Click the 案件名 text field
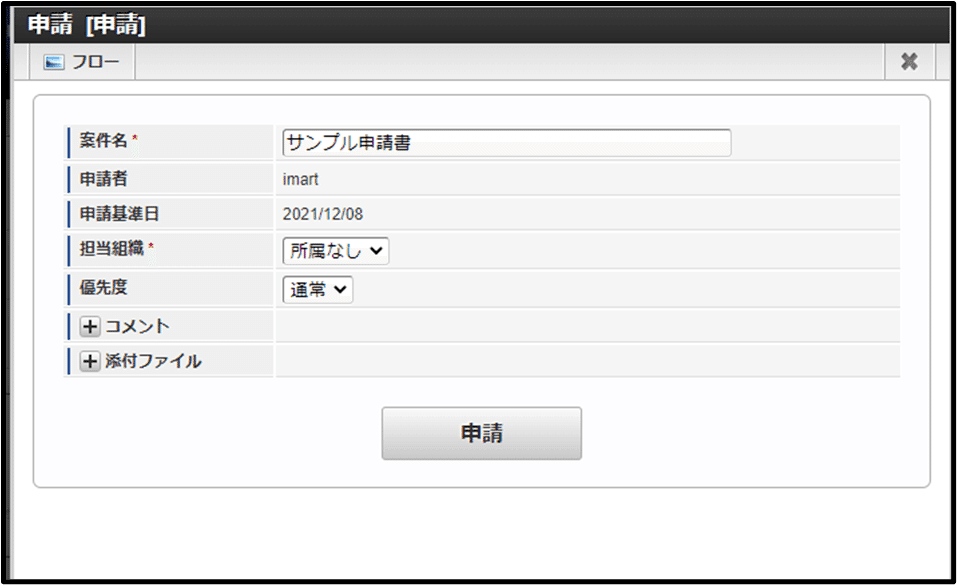 click(x=506, y=143)
